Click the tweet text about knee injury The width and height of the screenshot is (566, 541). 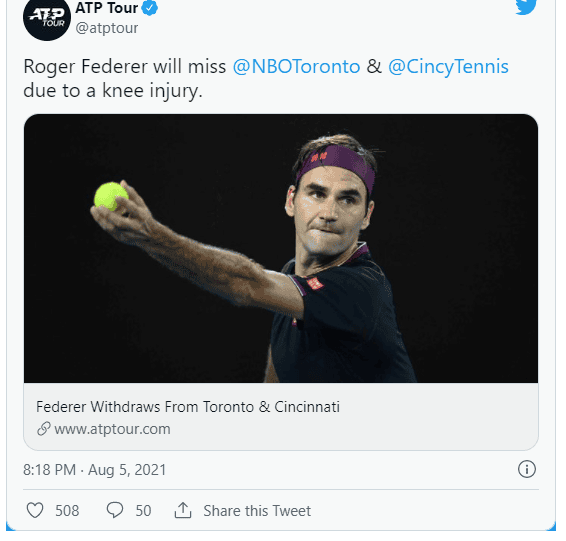[x=266, y=78]
